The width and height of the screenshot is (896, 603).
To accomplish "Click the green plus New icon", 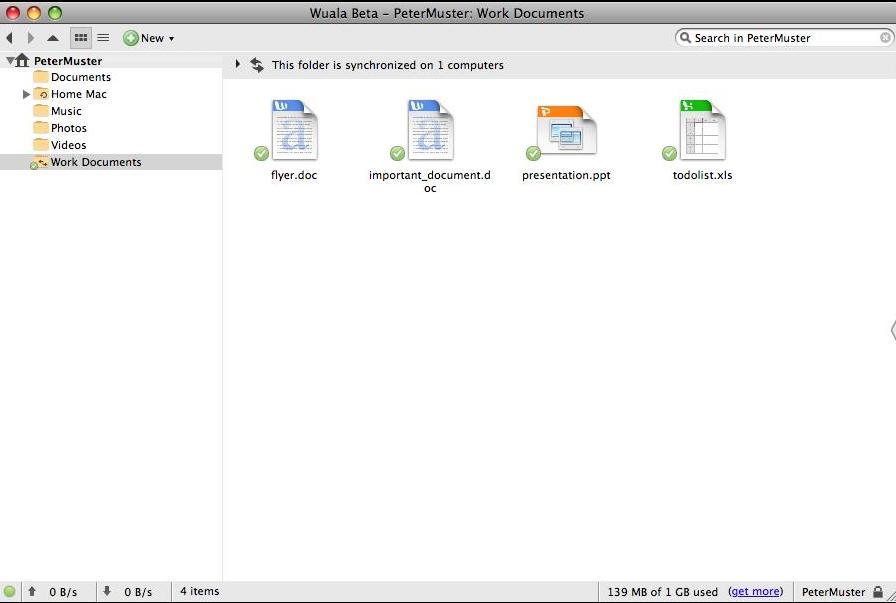I will (131, 38).
